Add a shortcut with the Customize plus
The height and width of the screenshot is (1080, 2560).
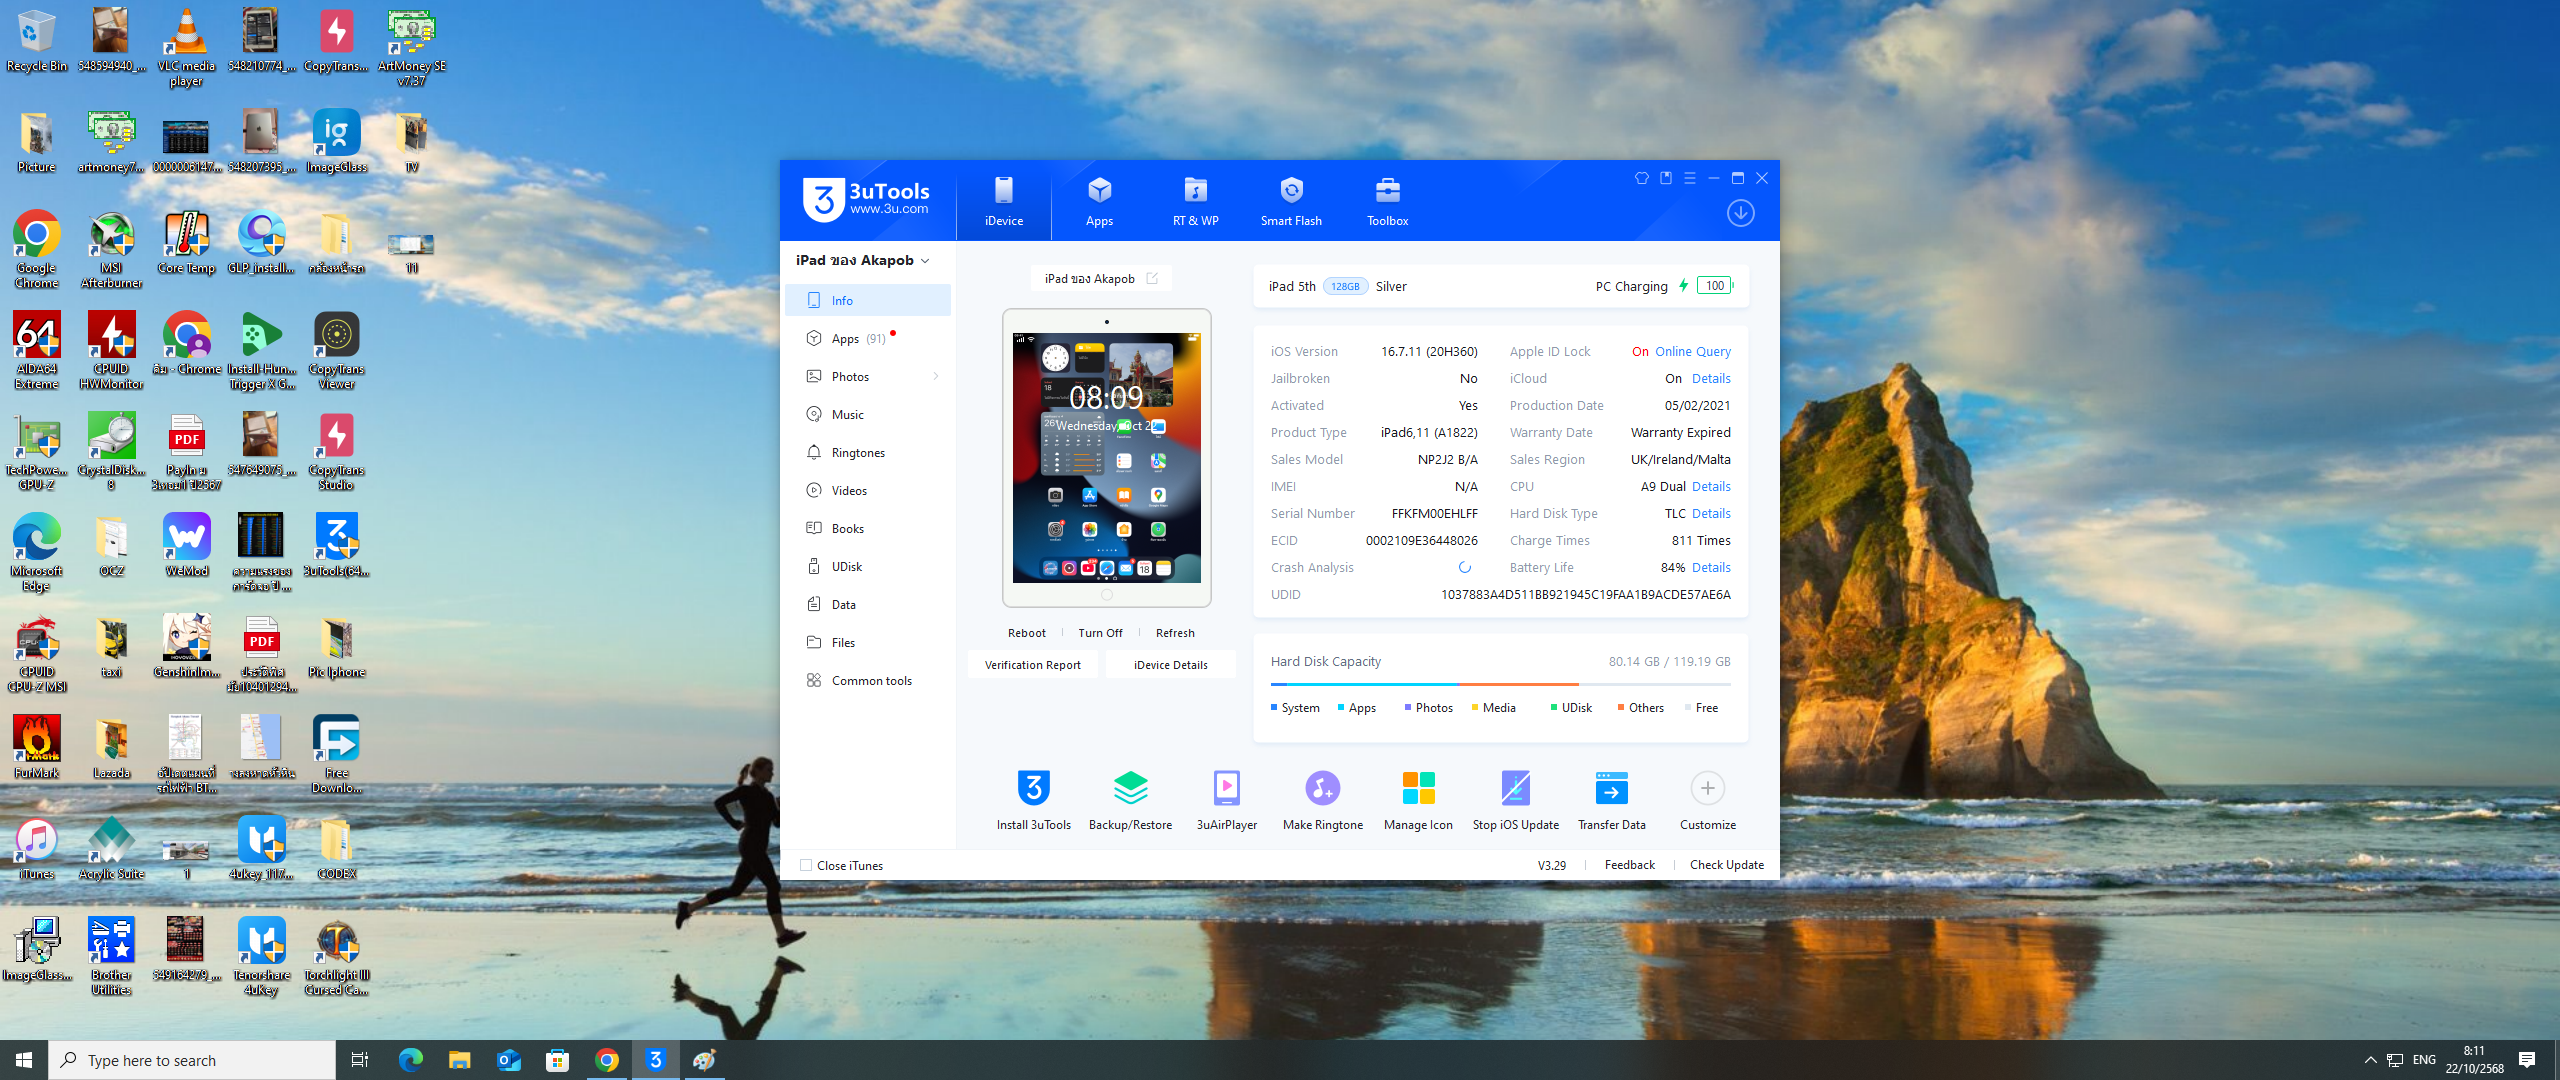pos(1707,789)
